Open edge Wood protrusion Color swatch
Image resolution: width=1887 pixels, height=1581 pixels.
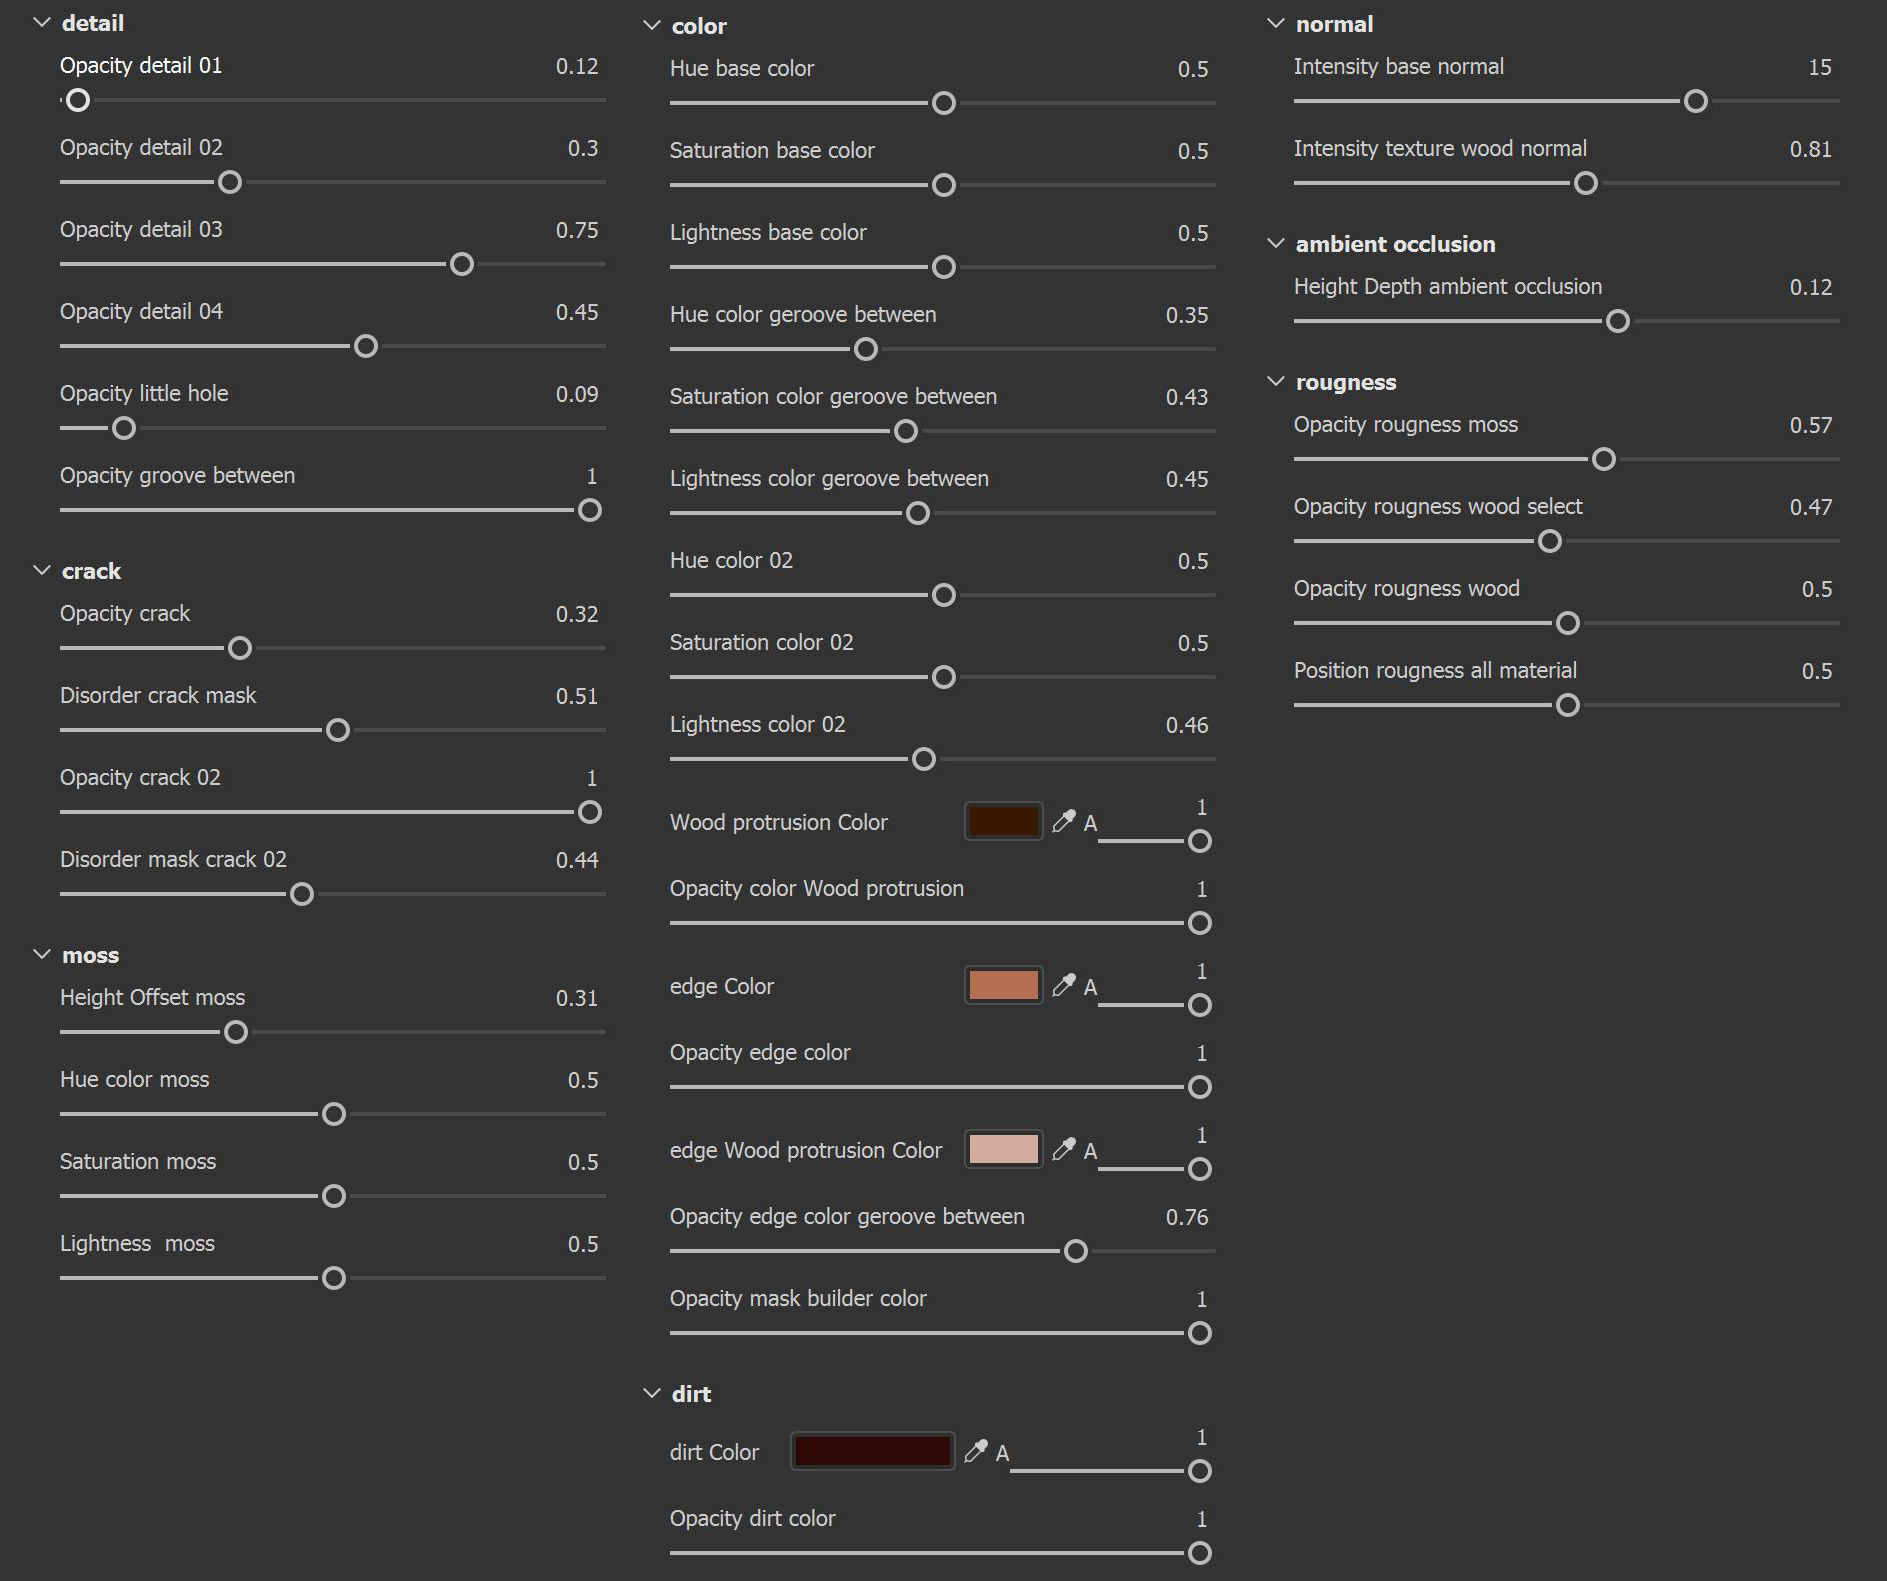(x=1003, y=1149)
